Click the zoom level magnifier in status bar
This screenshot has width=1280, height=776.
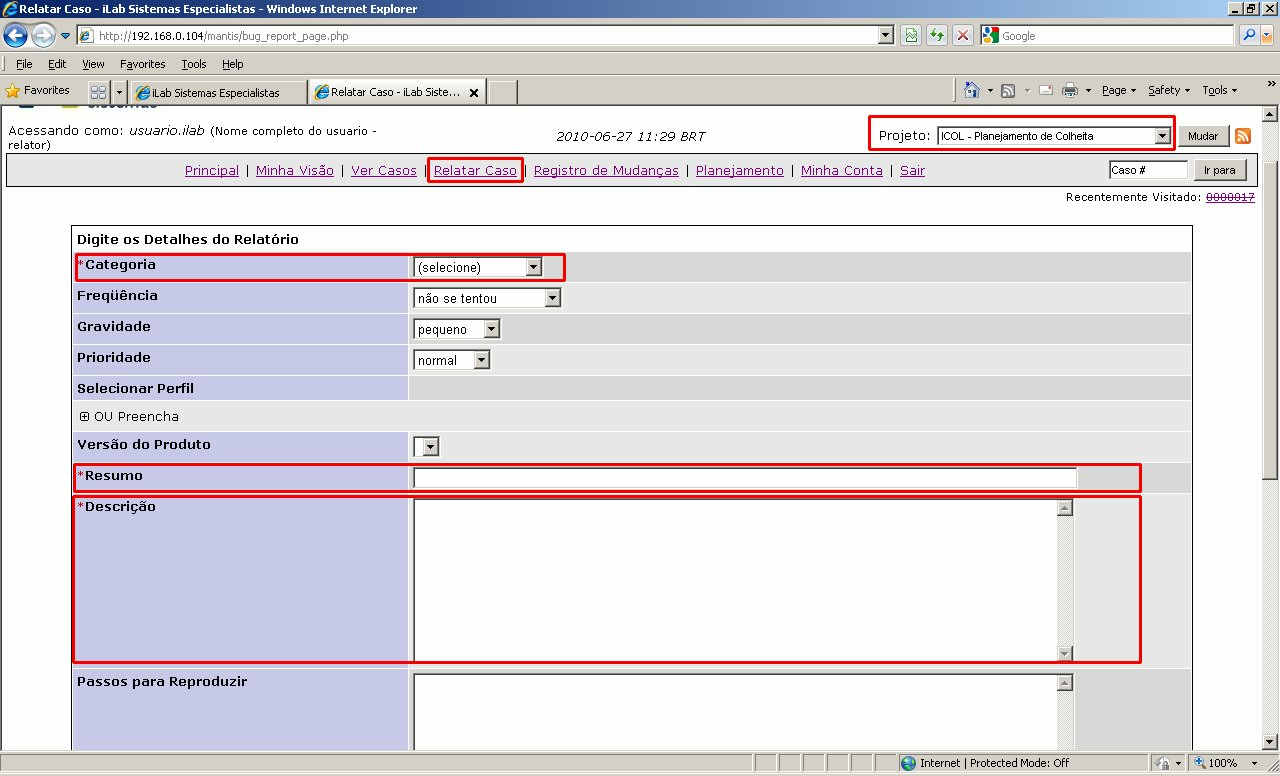(1200, 763)
